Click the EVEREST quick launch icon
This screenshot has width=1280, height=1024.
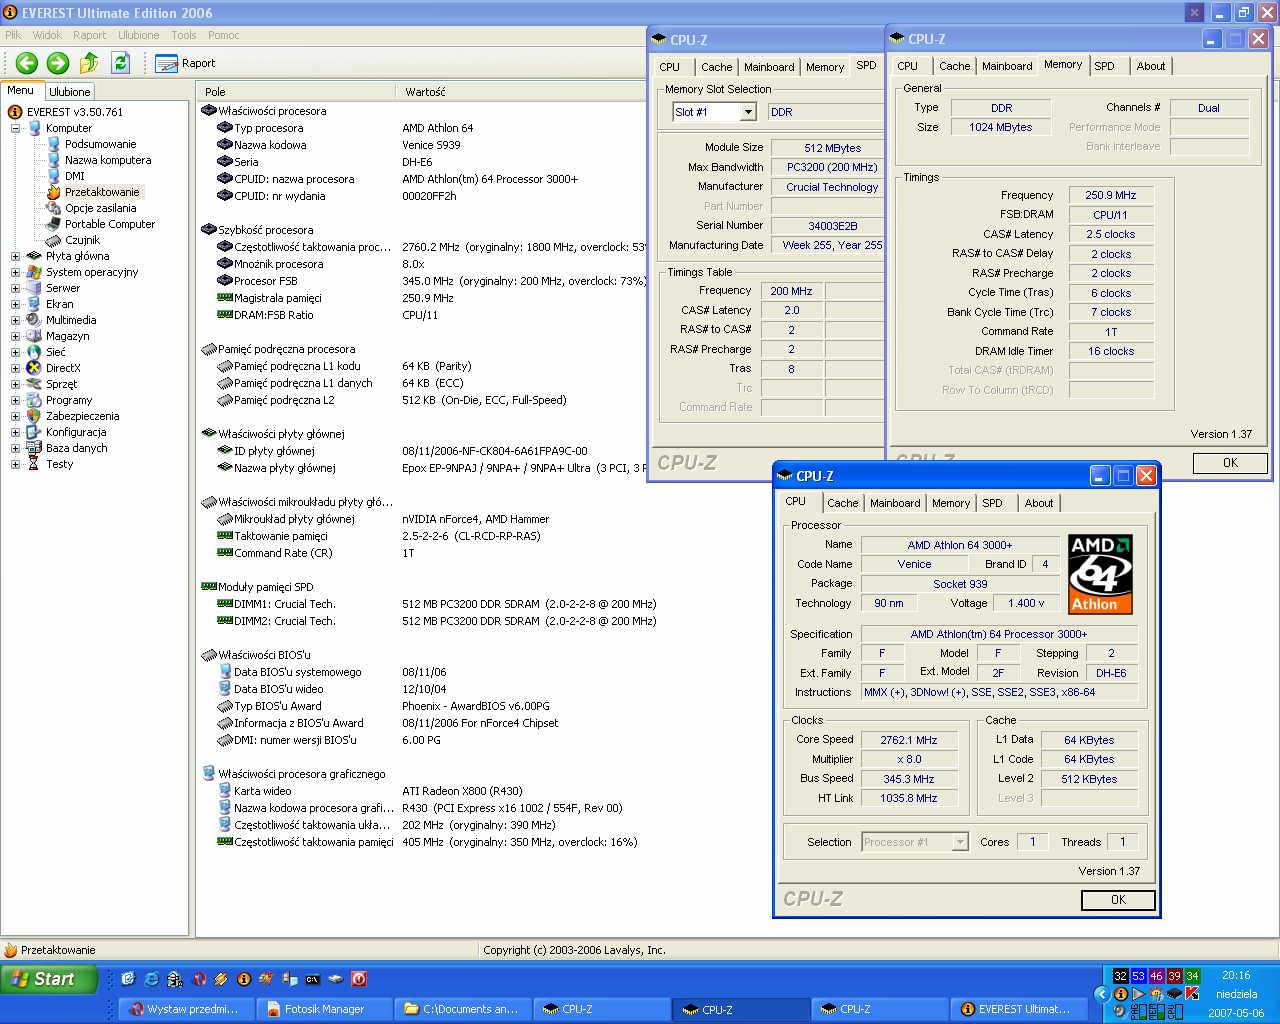(x=243, y=979)
